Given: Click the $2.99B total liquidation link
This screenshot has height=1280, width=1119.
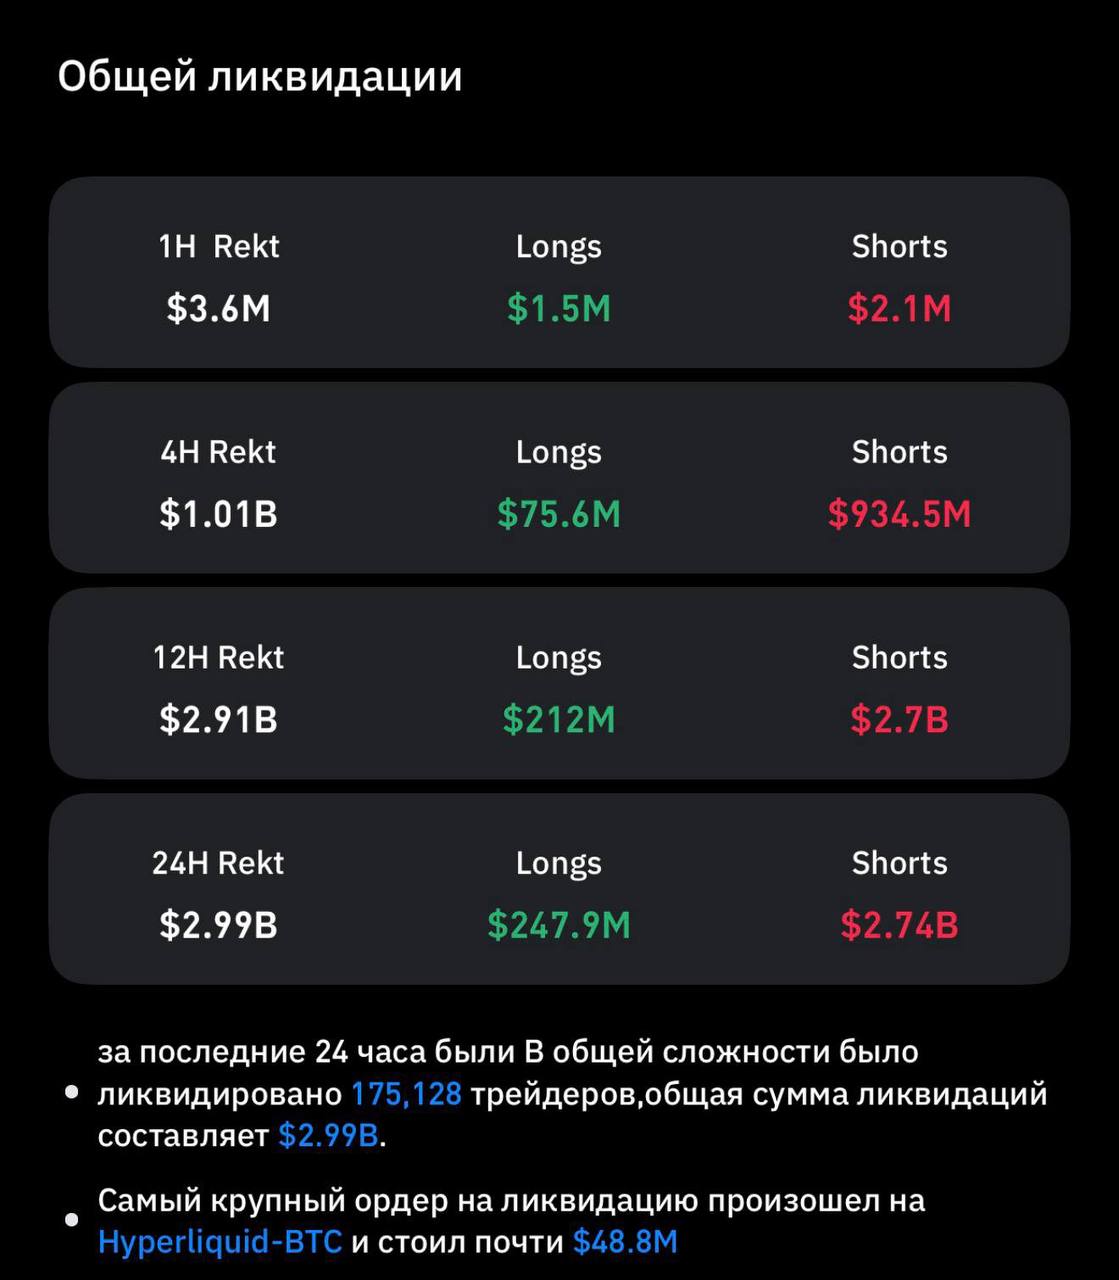Looking at the screenshot, I should click(x=329, y=1136).
